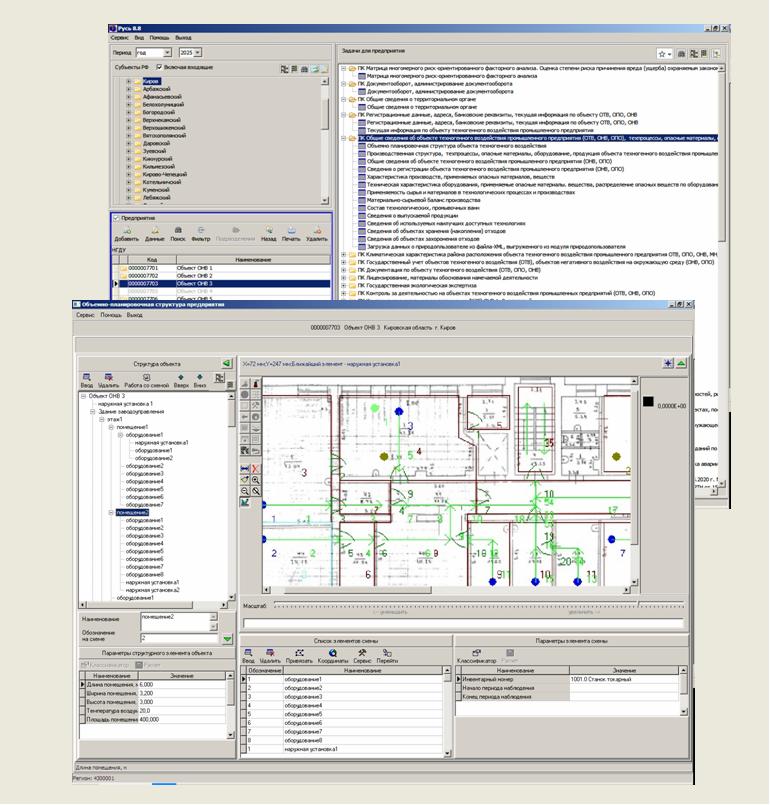770x805 pixels.
Task: Open the year dropdown showing 2025
Action: (x=191, y=51)
